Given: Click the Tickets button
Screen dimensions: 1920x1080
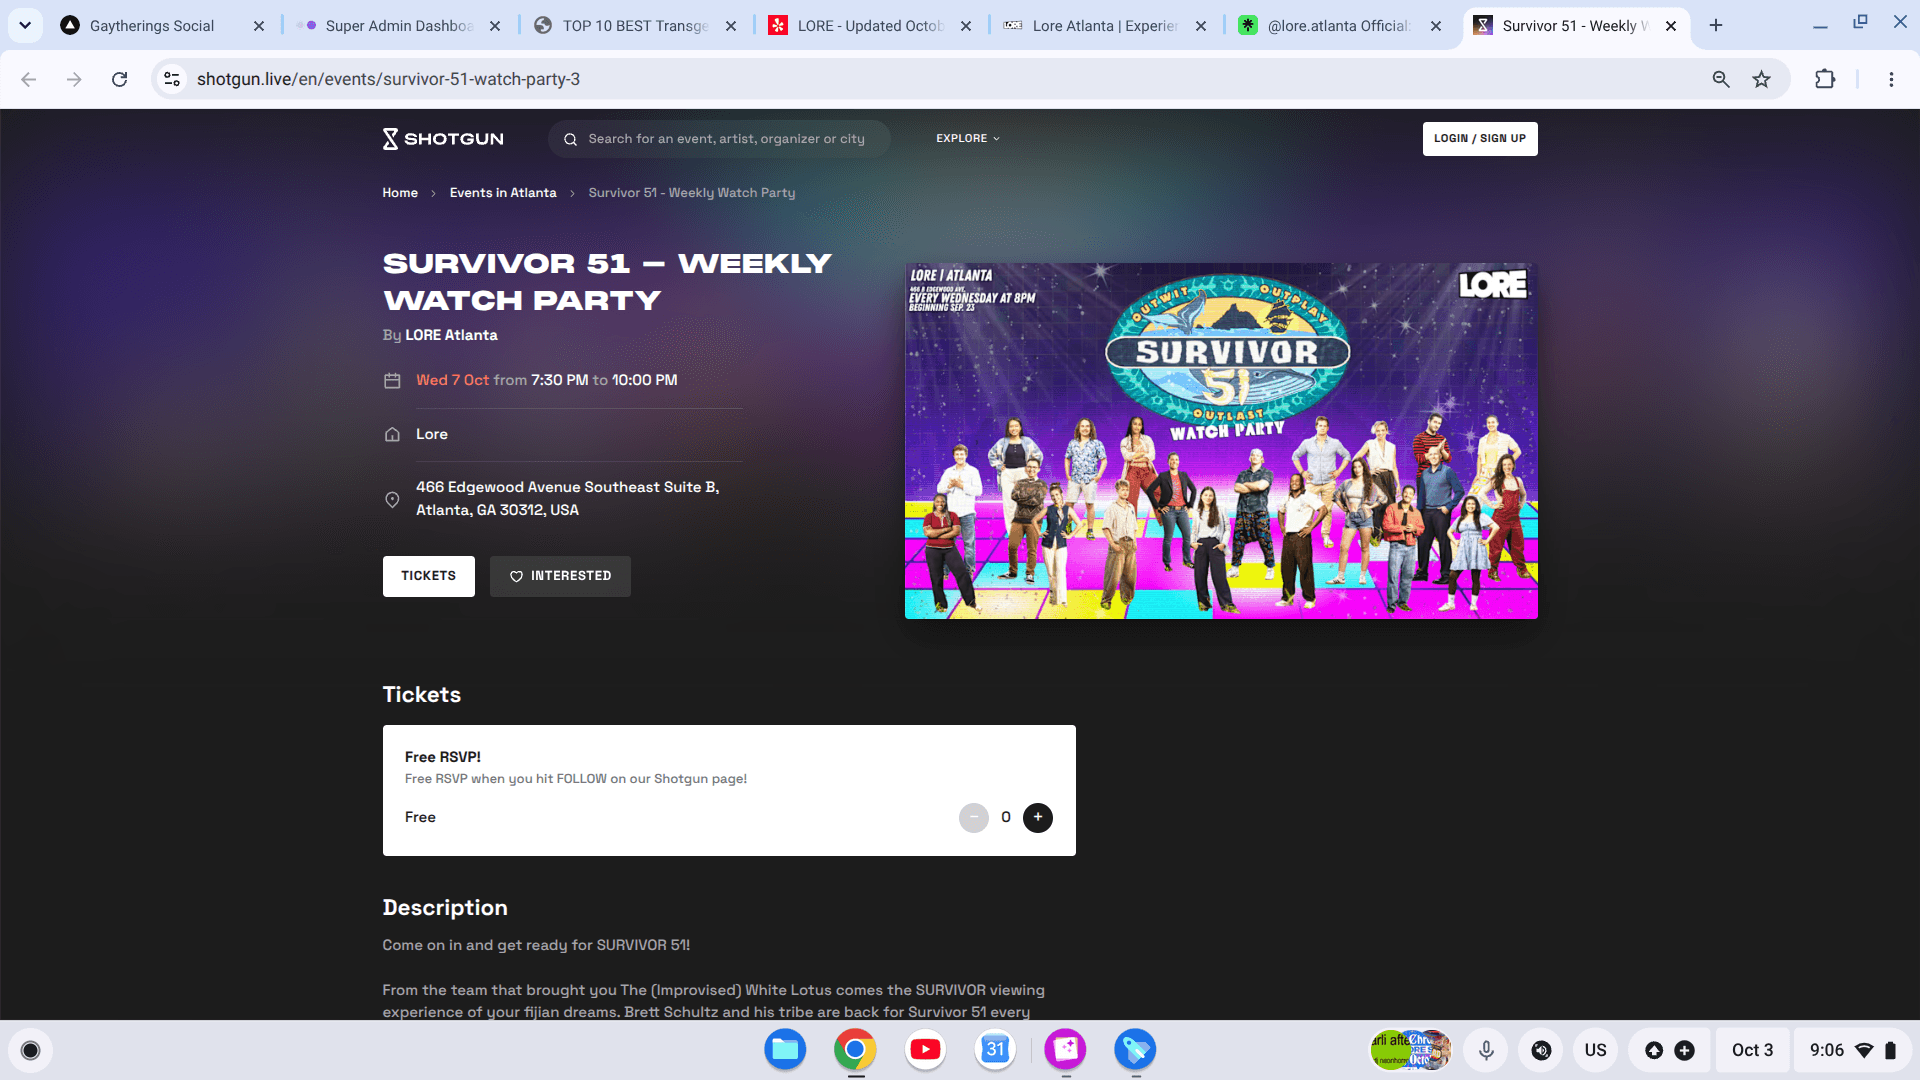Looking at the screenshot, I should 428,576.
